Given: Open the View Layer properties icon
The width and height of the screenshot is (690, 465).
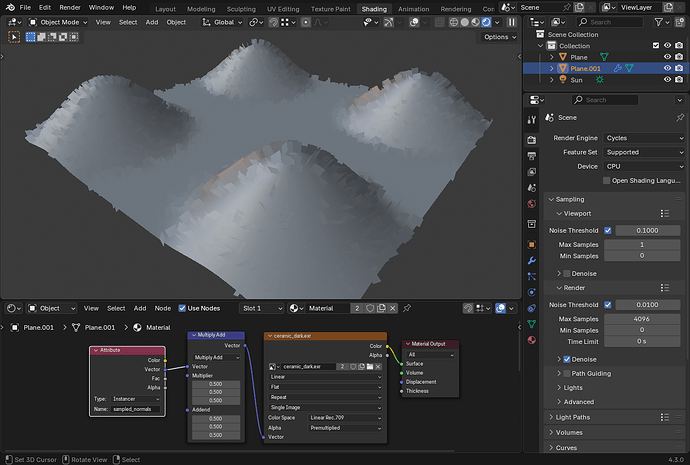Looking at the screenshot, I should [532, 172].
